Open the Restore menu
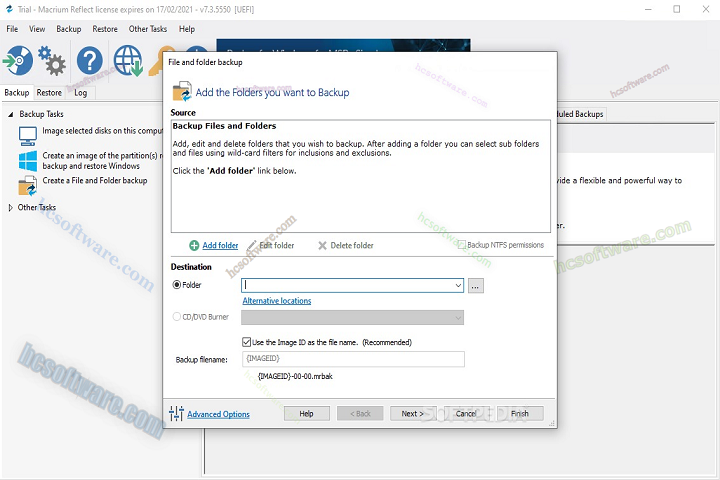 click(105, 29)
